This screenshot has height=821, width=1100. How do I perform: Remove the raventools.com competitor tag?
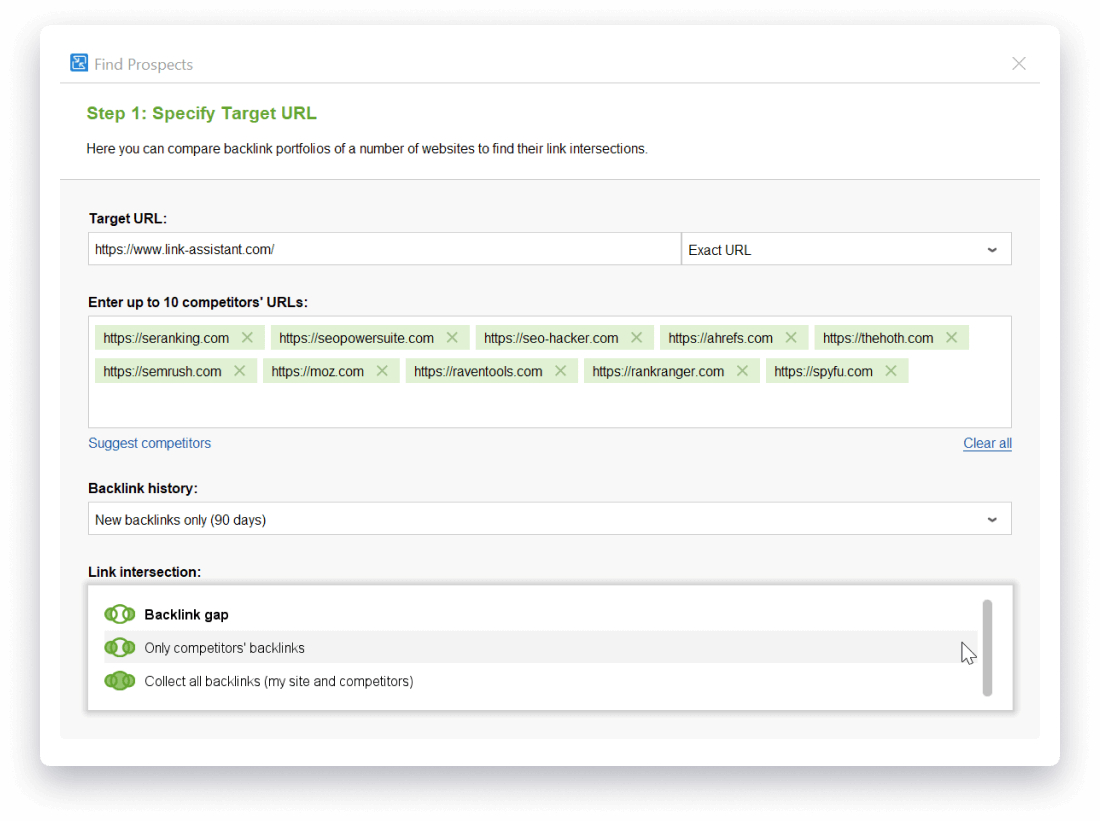561,371
